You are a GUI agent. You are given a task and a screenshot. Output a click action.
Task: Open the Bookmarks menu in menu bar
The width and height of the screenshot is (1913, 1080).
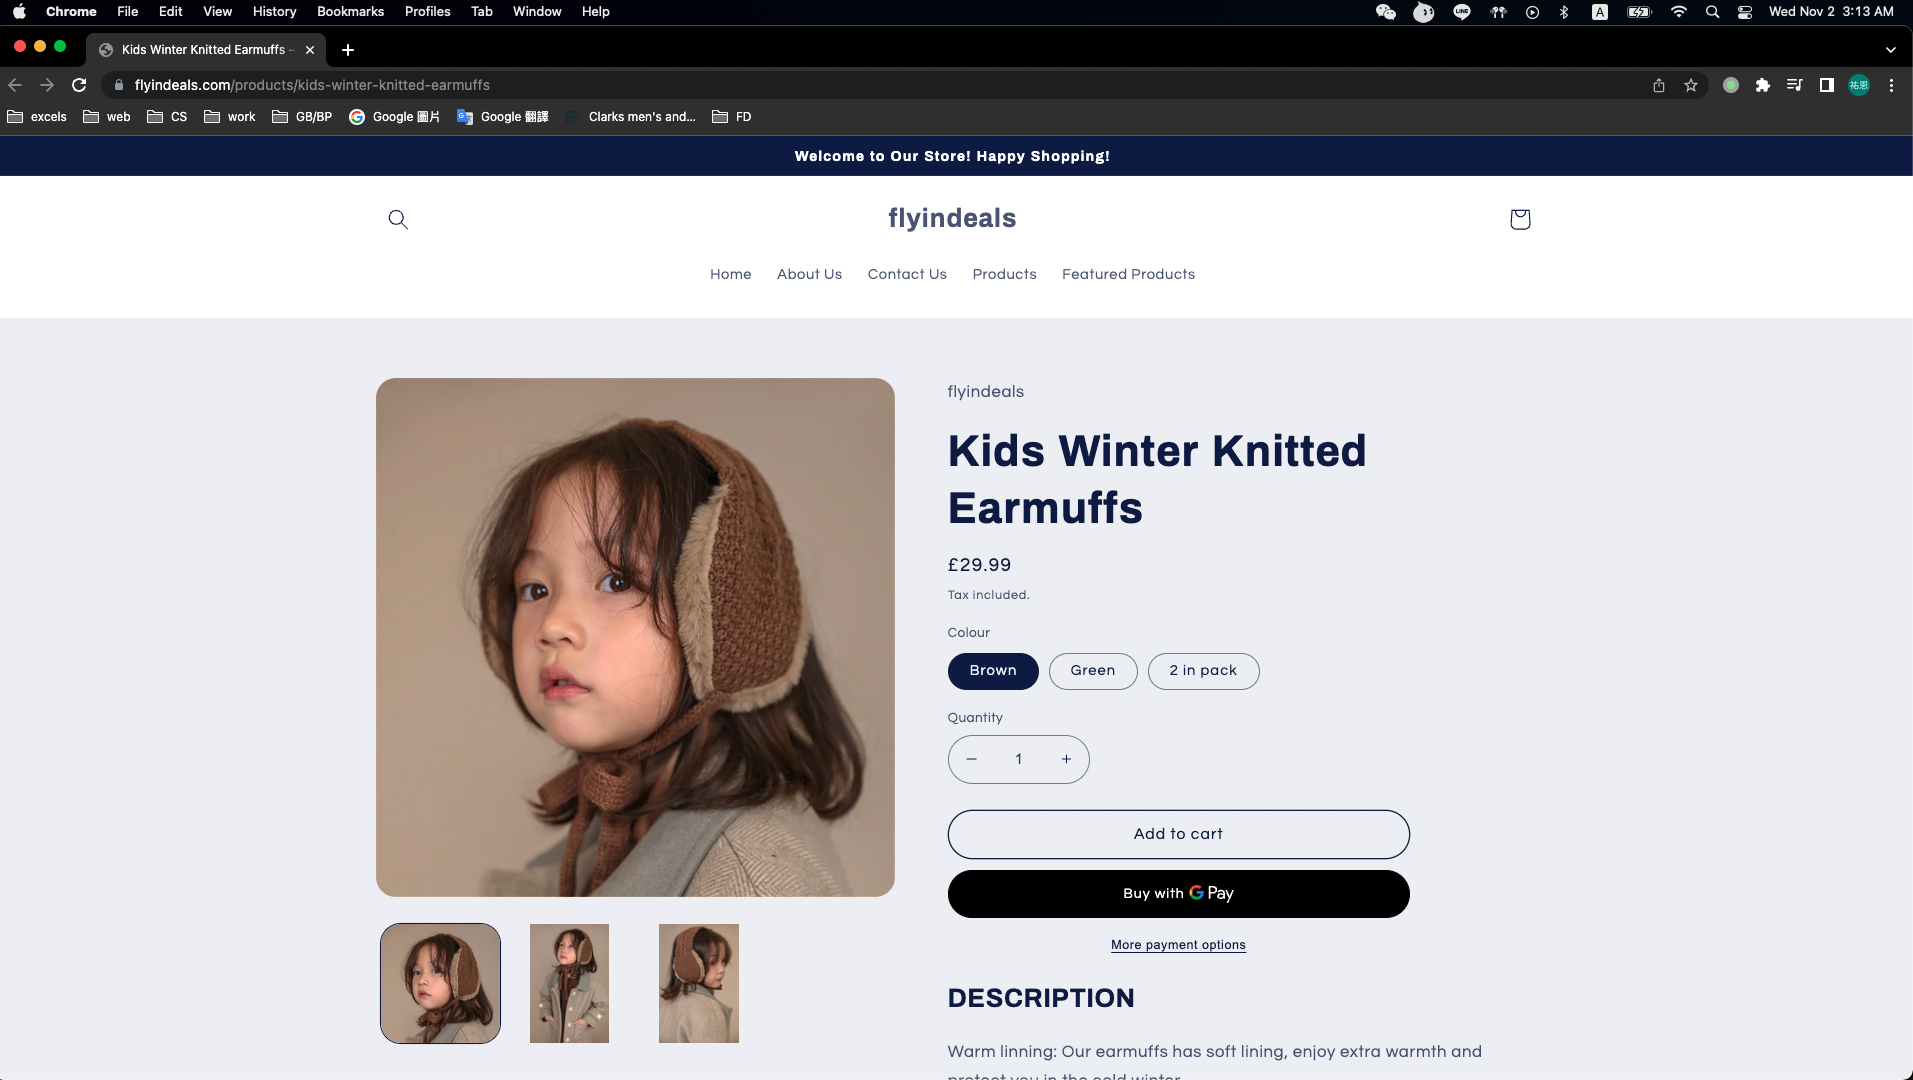tap(350, 12)
